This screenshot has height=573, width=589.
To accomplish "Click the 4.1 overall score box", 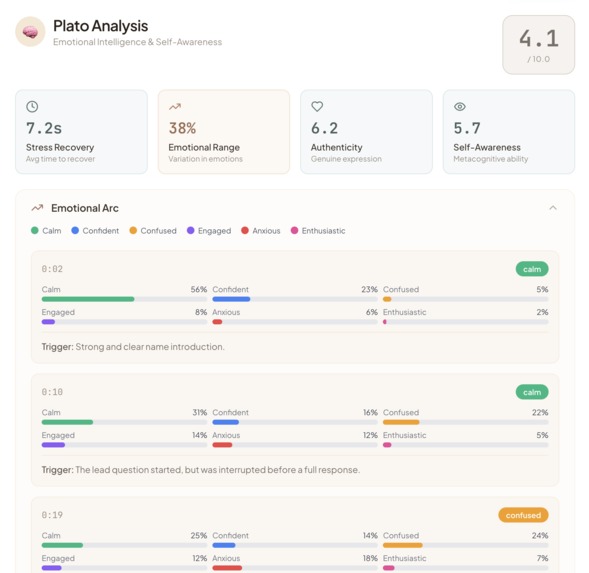I will [x=538, y=45].
